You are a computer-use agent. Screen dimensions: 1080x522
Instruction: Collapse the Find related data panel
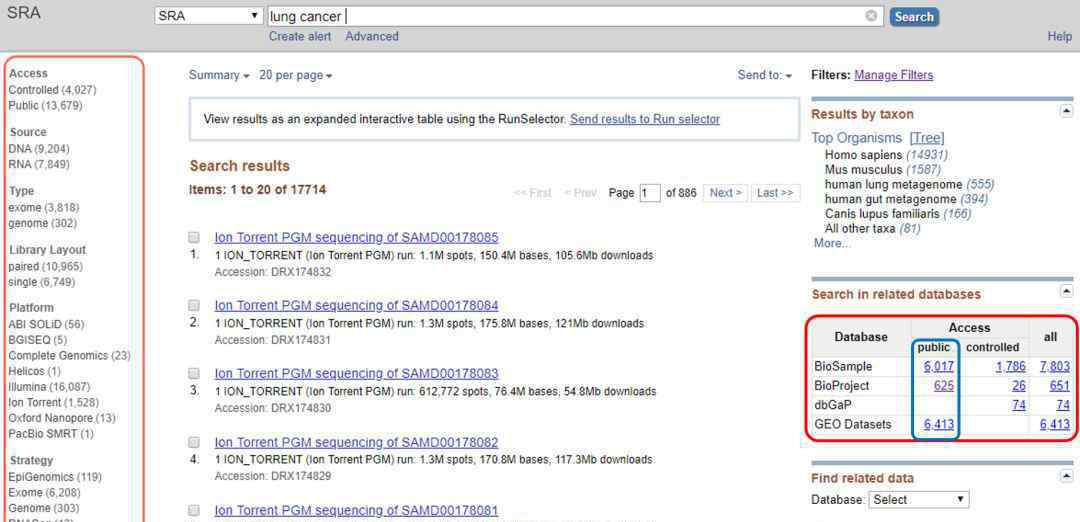tap(1066, 476)
